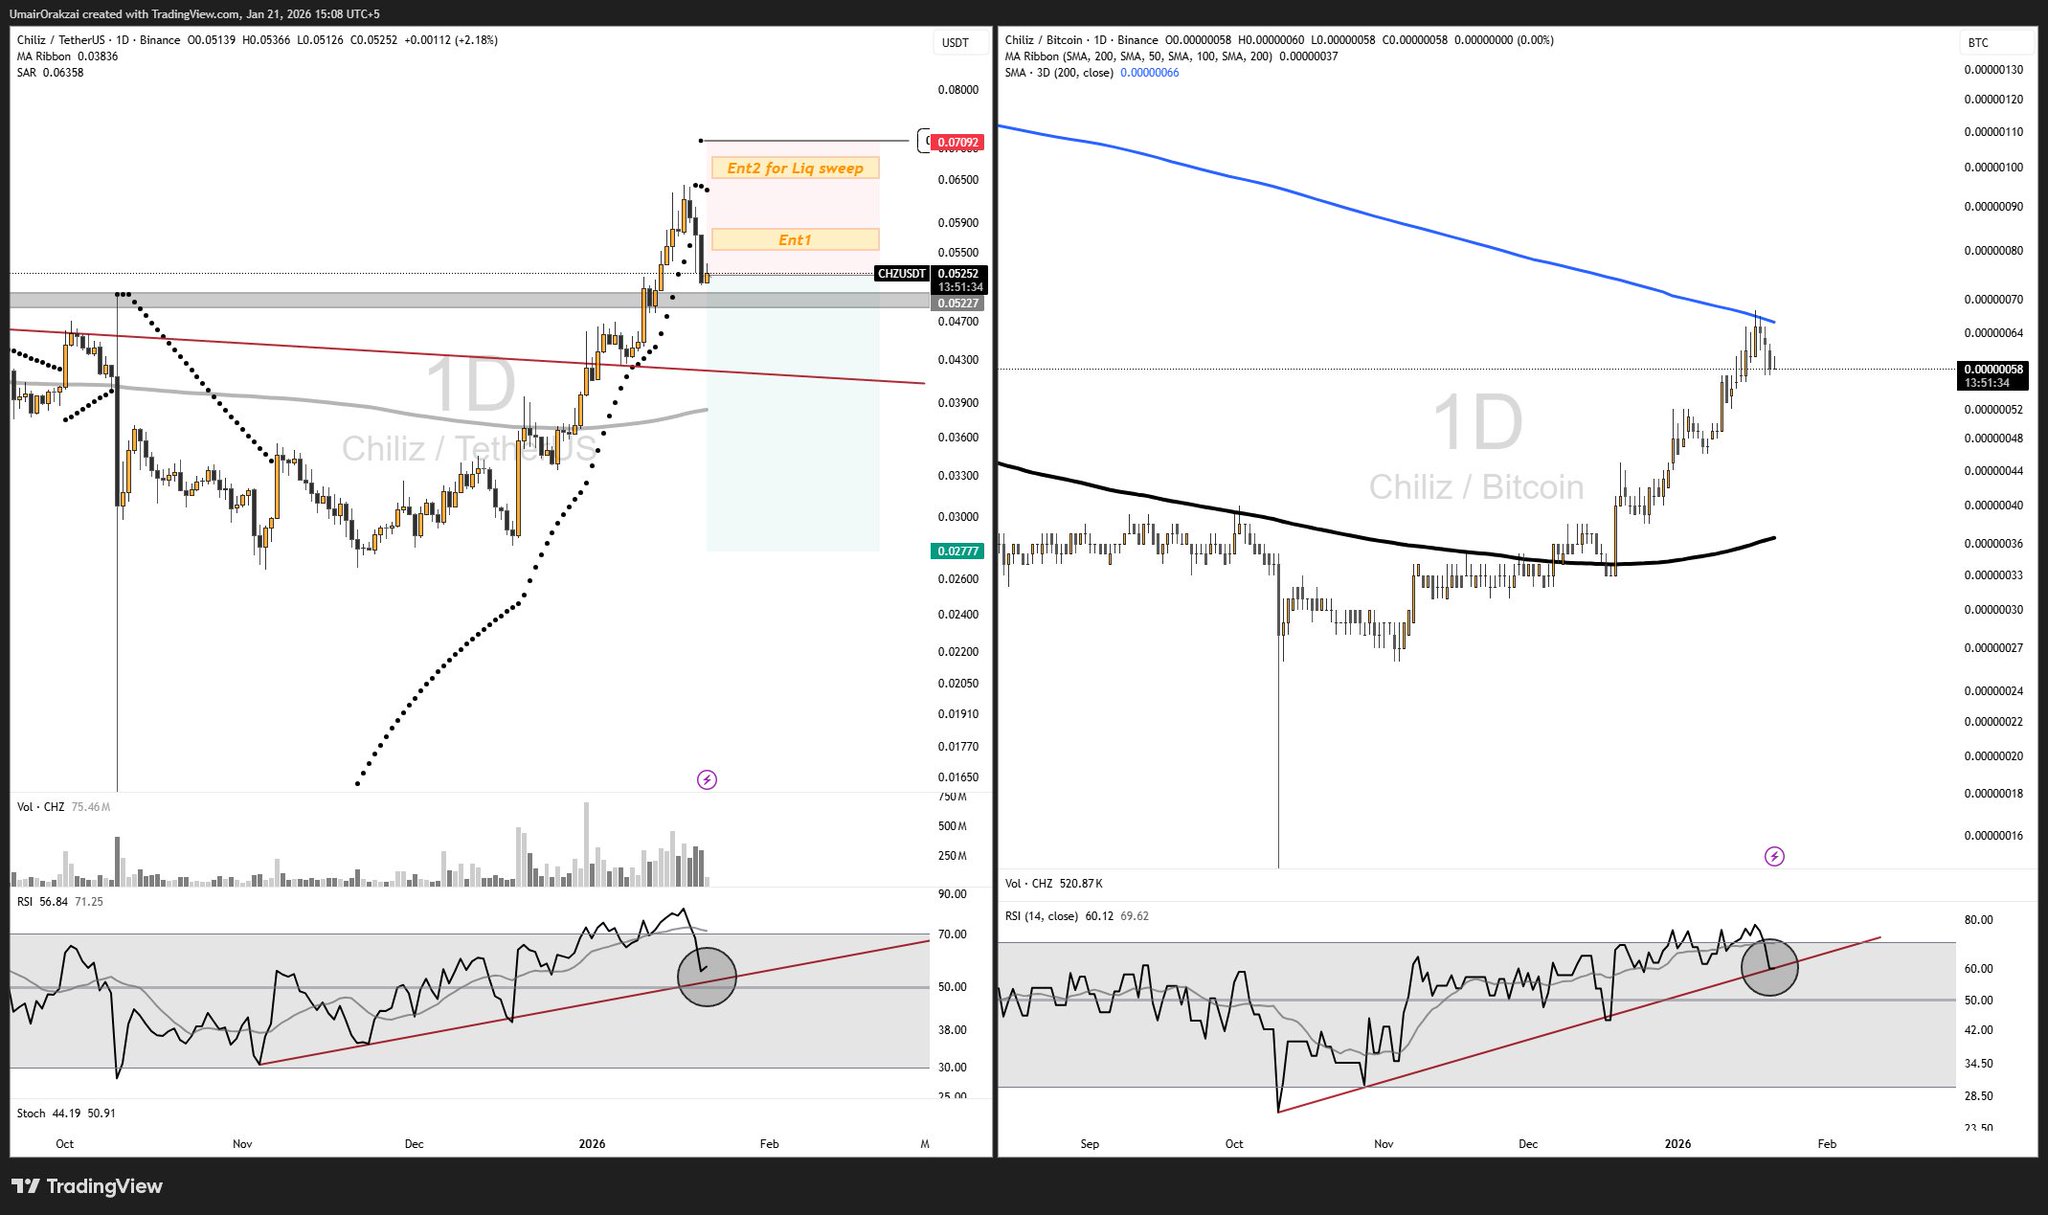
Task: Click the CHZUSDT price line label
Action: [x=901, y=273]
